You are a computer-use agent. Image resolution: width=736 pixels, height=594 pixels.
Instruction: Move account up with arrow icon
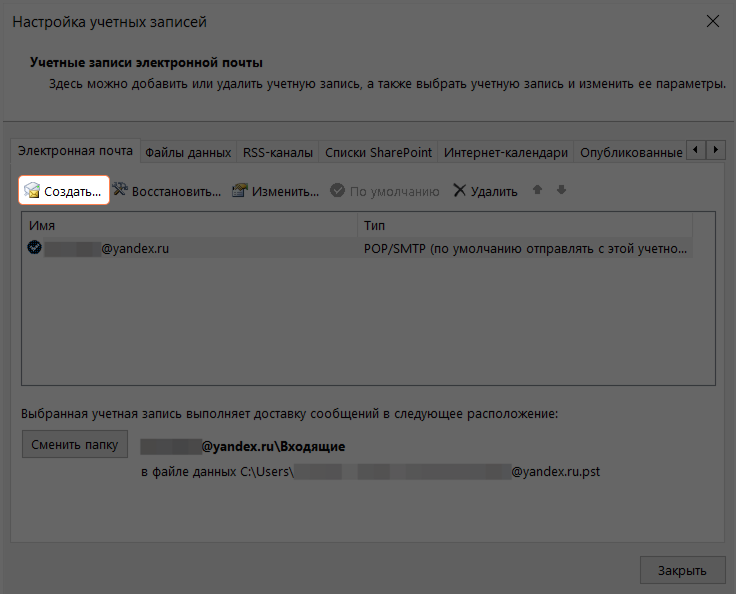click(x=537, y=190)
